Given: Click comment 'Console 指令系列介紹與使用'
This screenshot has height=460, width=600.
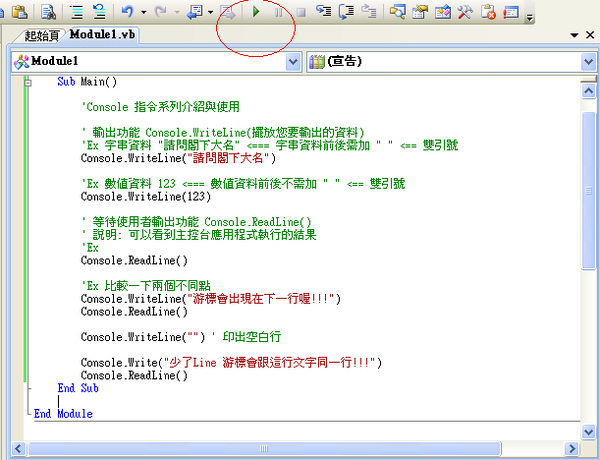Looking at the screenshot, I should click(160, 107).
